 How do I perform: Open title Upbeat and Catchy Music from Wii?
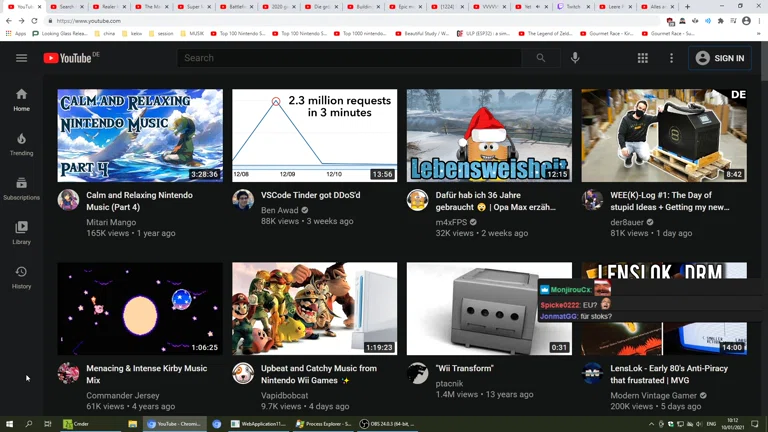click(319, 374)
